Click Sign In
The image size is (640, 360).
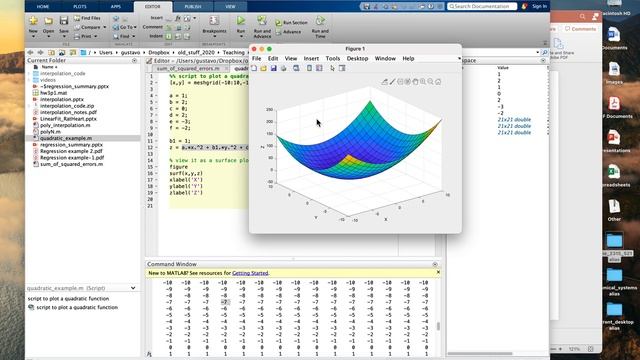(x=539, y=7)
